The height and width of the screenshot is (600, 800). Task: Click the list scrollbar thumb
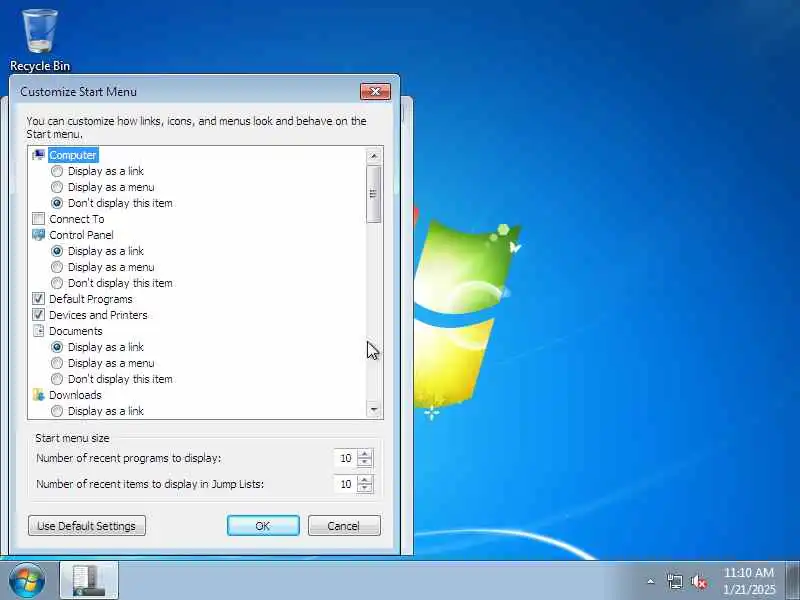click(x=374, y=194)
